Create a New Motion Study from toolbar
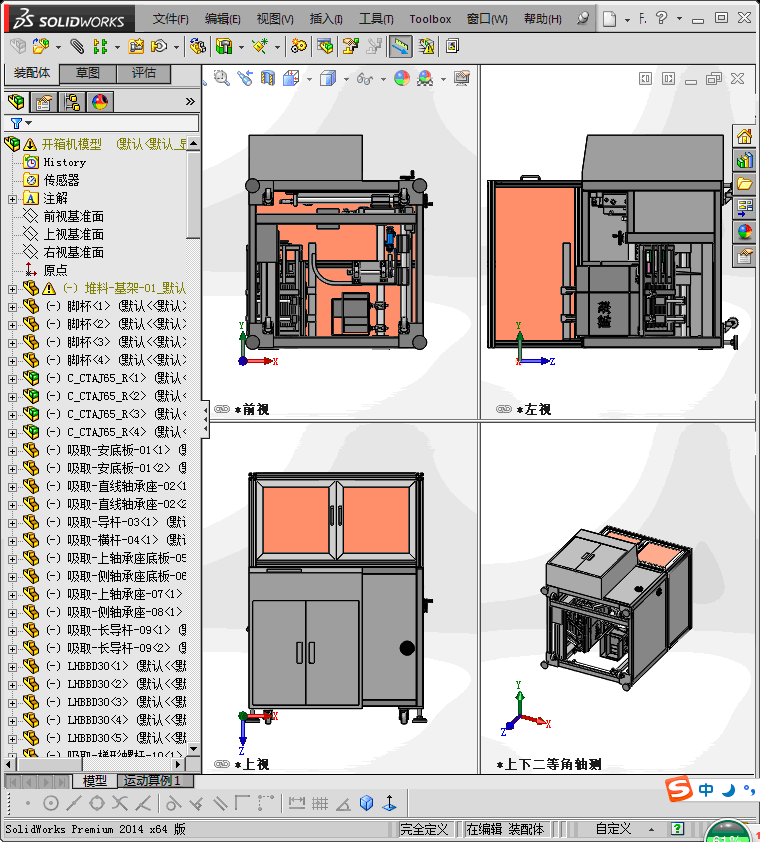Screen dimensions: 760x842 [x=299, y=47]
